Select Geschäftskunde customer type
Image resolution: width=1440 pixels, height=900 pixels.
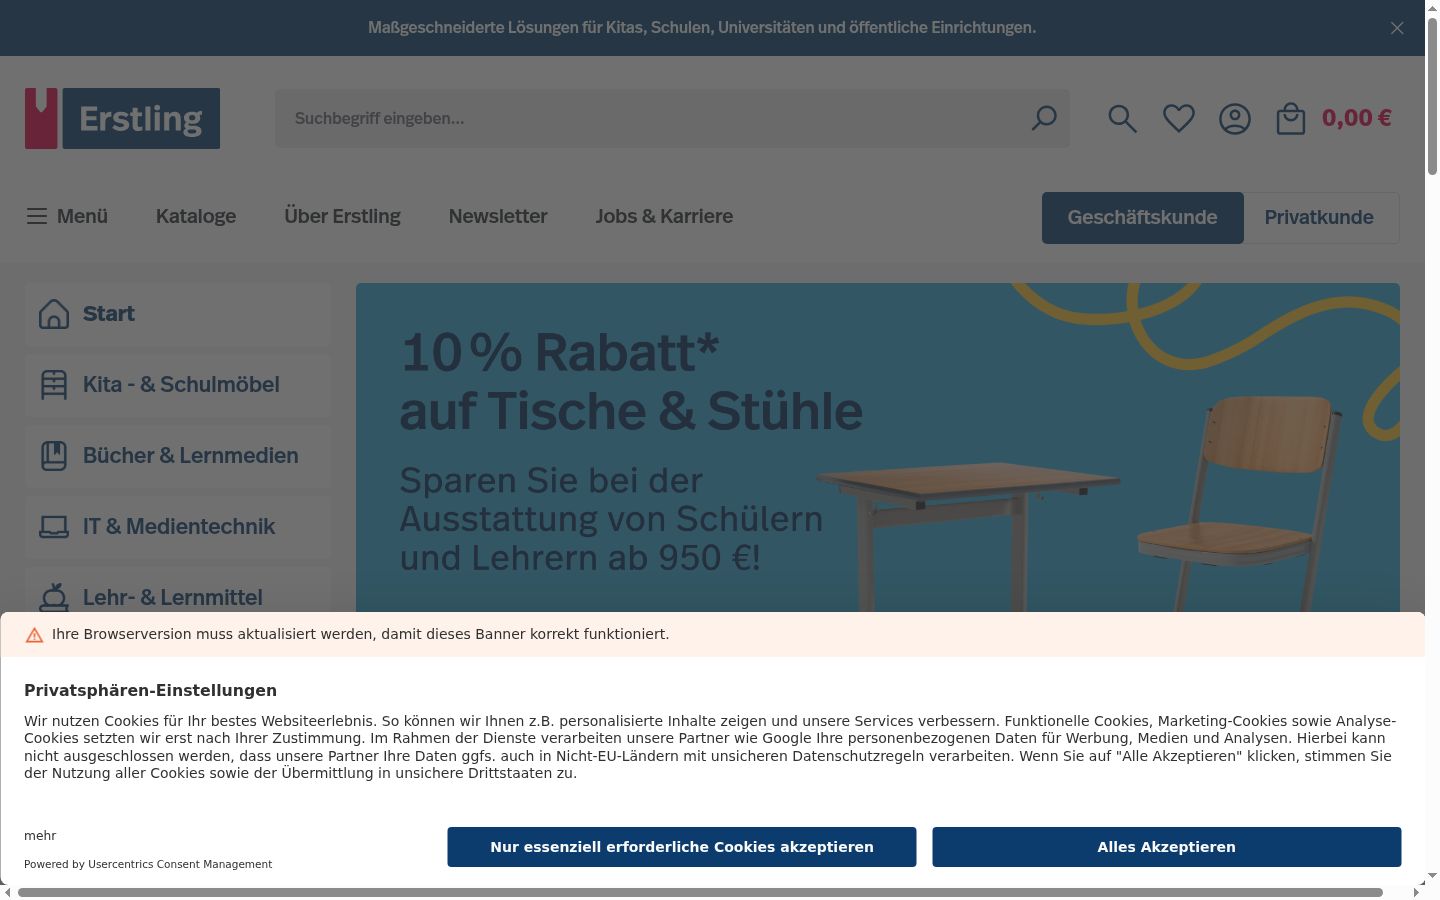click(x=1142, y=218)
